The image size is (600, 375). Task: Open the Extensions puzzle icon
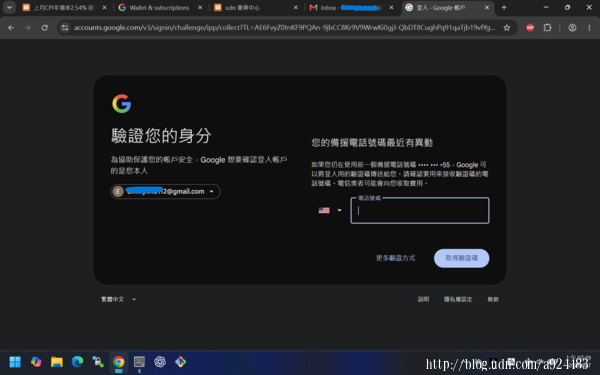point(548,28)
